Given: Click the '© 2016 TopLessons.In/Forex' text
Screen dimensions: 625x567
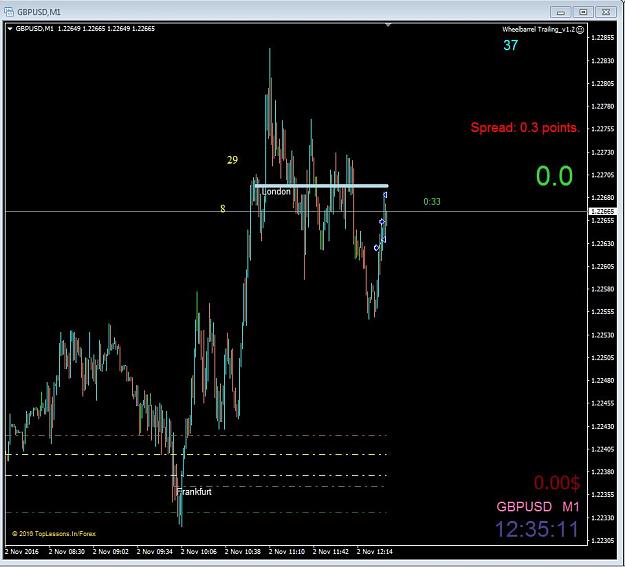Looking at the screenshot, I should [54, 534].
